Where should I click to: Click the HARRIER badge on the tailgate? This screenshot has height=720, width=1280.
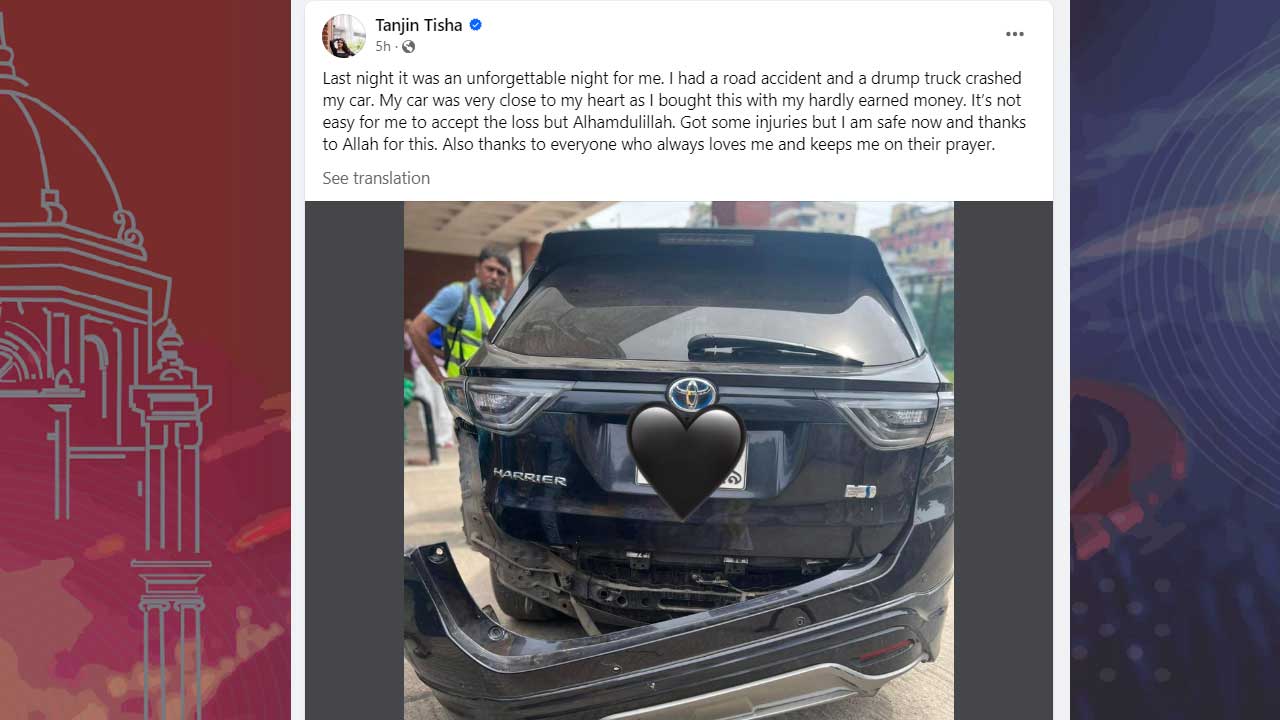coord(529,476)
